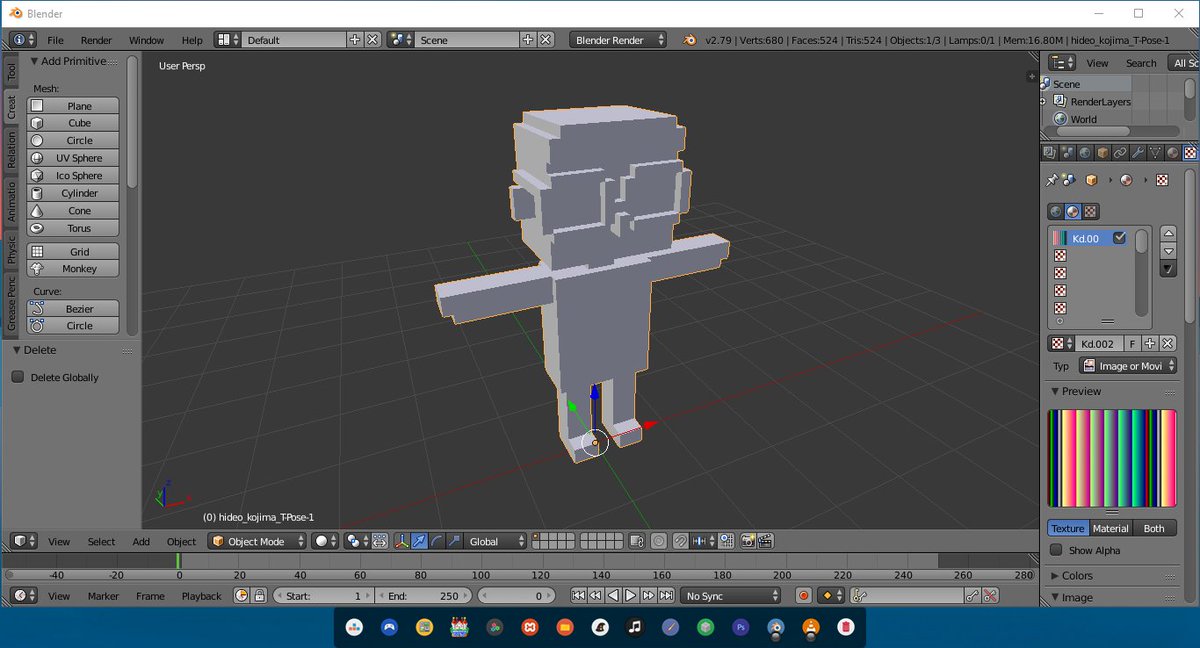Play the animation forward
1200x648 pixels.
click(631, 596)
